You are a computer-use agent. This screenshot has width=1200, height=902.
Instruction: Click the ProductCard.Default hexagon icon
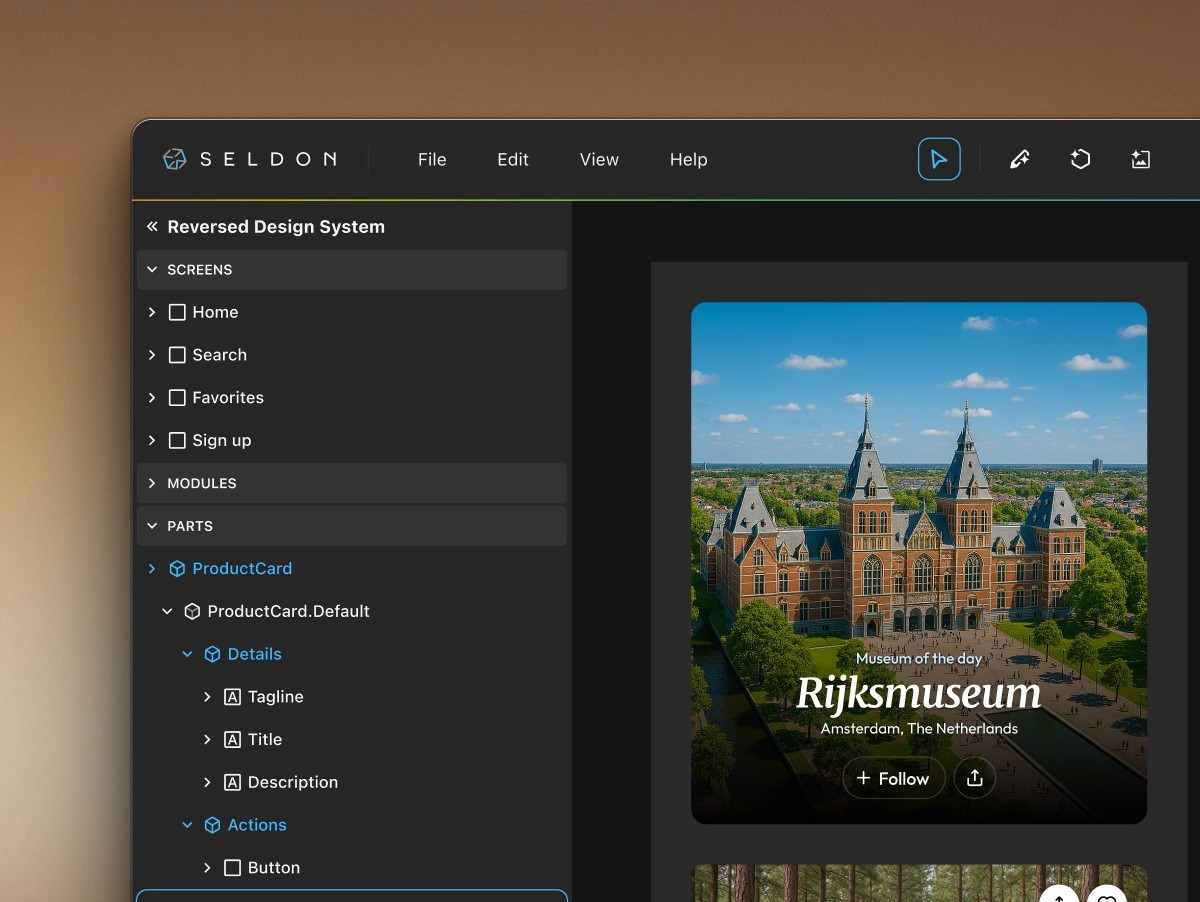(x=192, y=611)
